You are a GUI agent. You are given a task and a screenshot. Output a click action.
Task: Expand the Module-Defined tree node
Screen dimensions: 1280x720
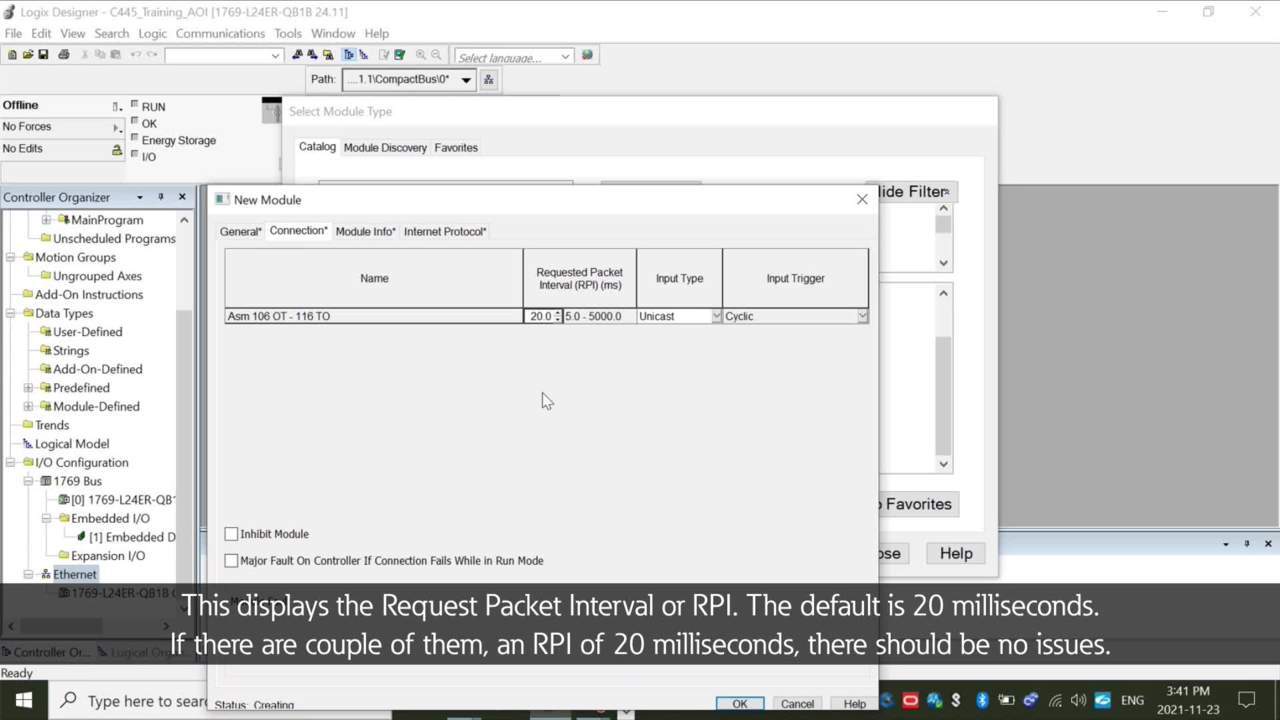click(29, 406)
